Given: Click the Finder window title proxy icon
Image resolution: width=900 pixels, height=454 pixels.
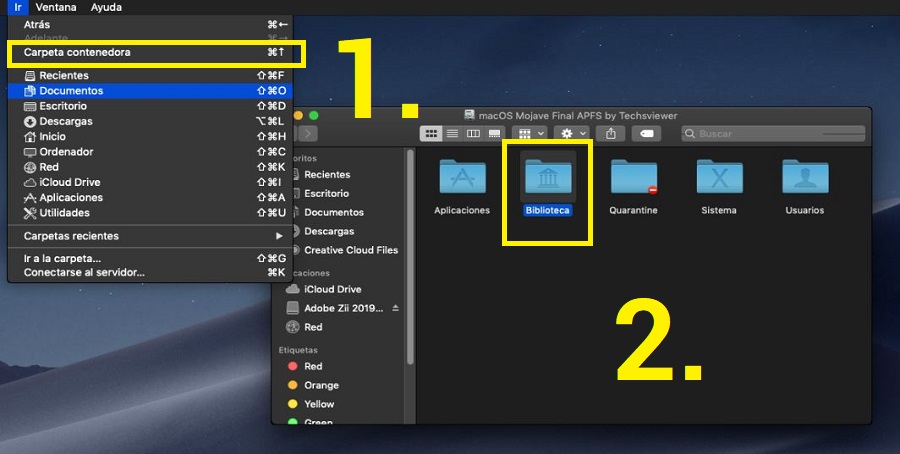Looking at the screenshot, I should [x=470, y=115].
